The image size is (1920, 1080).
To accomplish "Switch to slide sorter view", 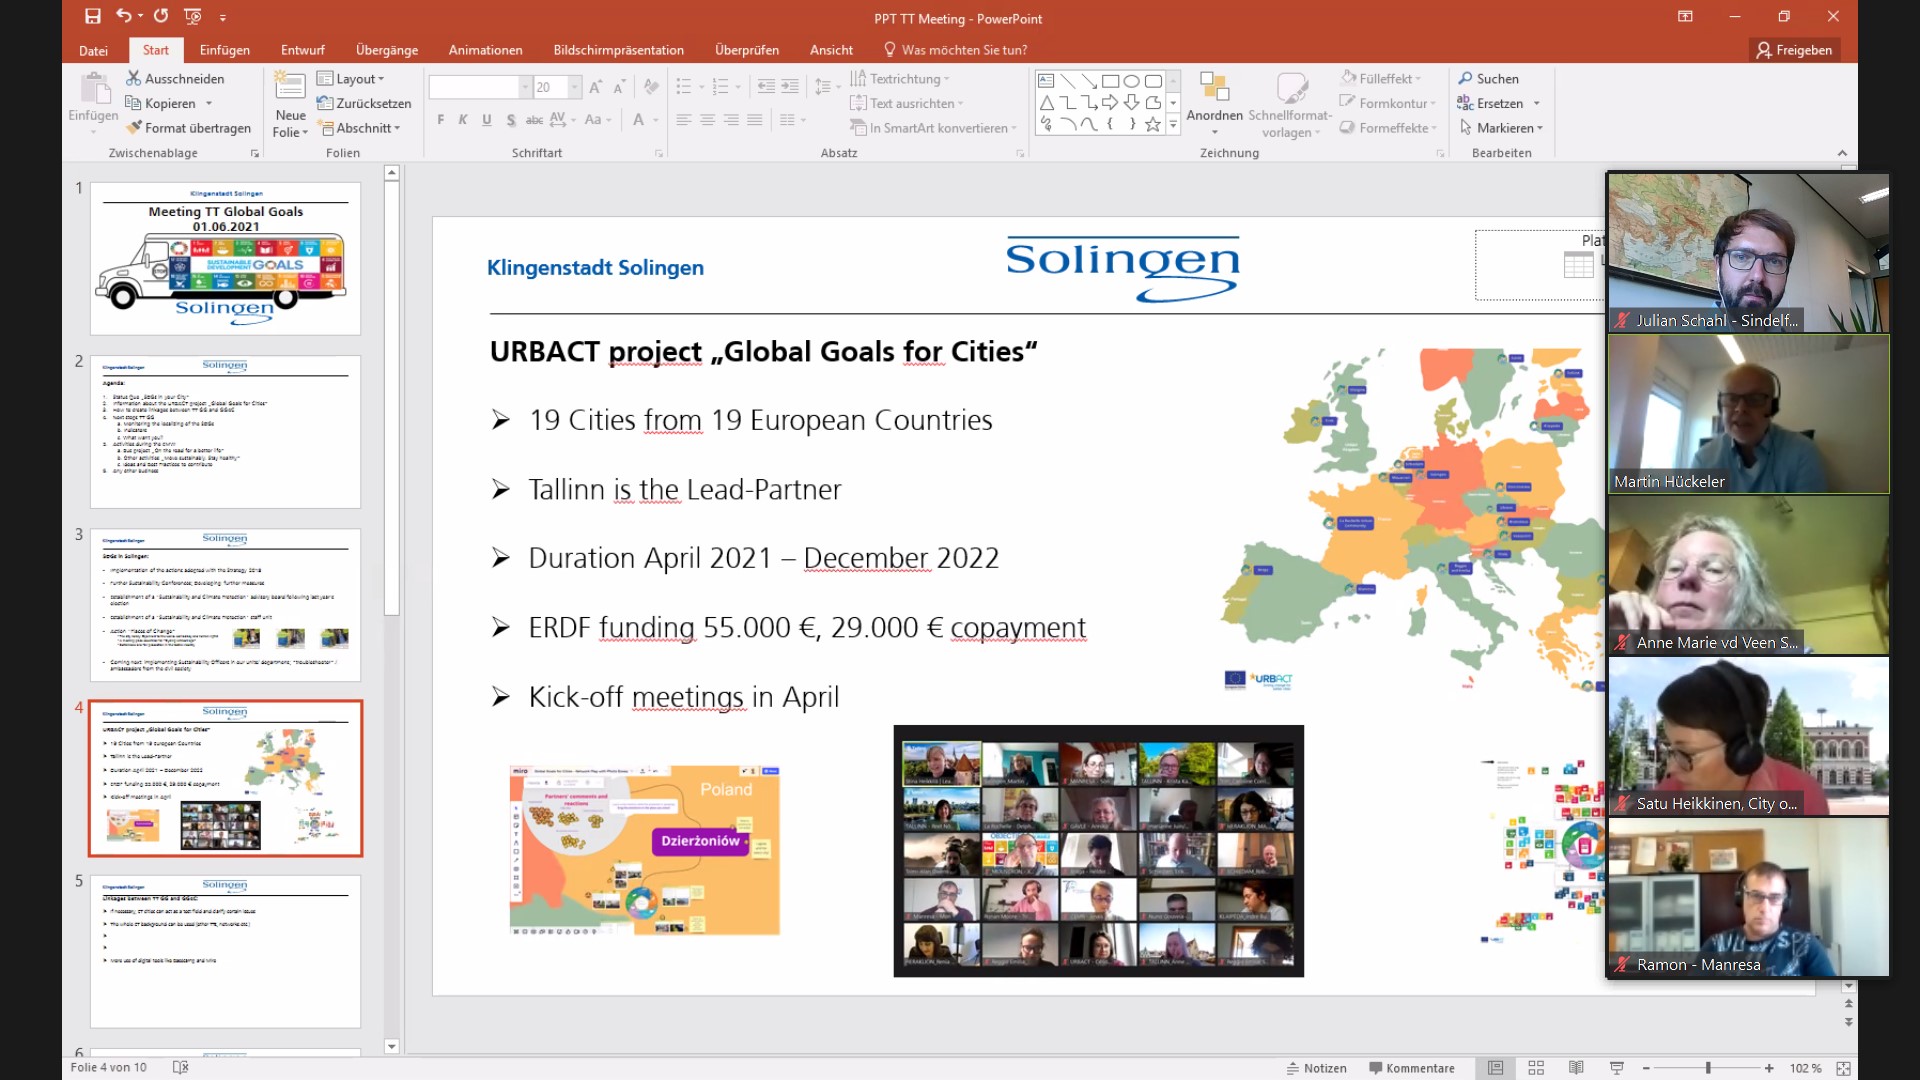I will [1536, 1068].
